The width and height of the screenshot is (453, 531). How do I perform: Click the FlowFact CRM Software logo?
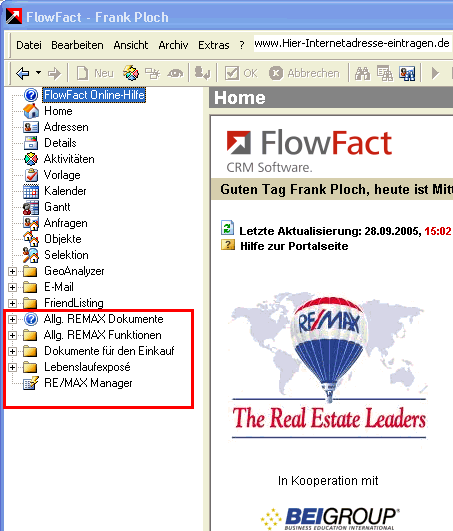click(309, 151)
